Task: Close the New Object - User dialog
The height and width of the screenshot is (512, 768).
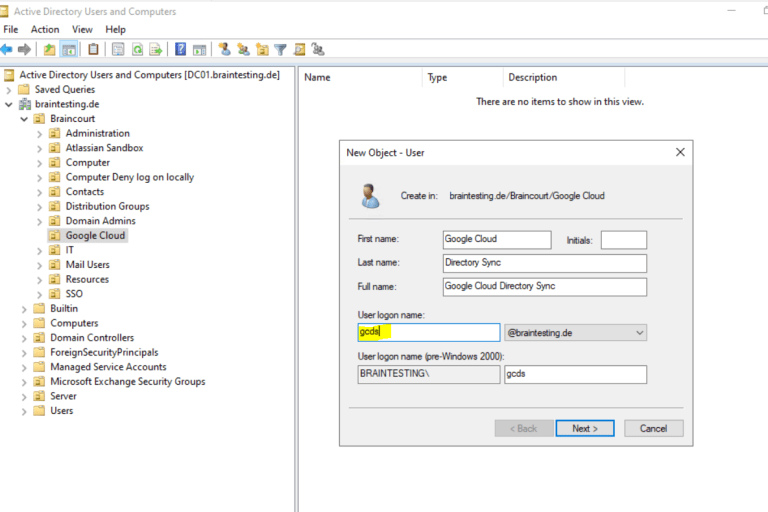Action: pyautogui.click(x=680, y=152)
